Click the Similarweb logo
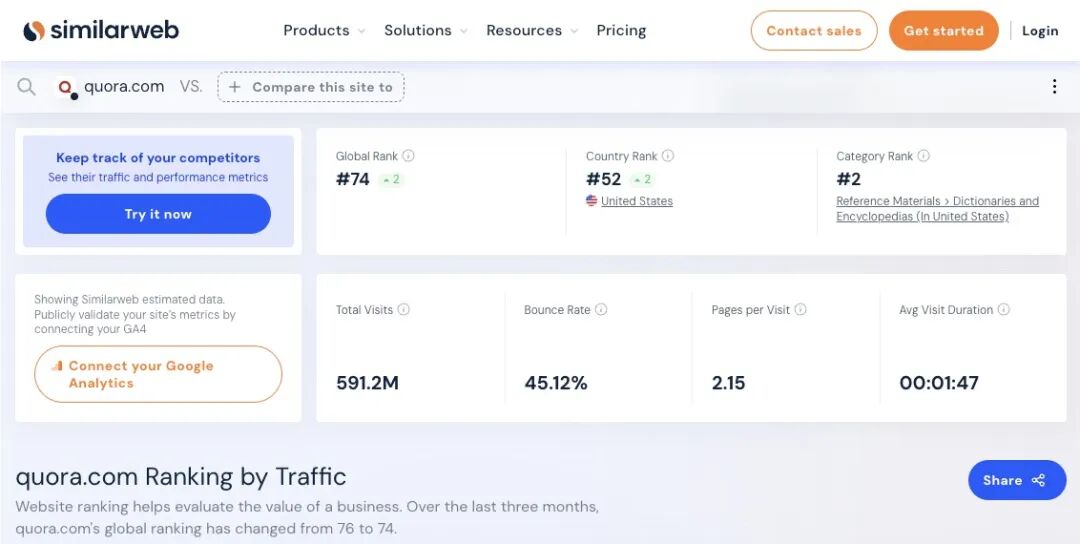The height and width of the screenshot is (544, 1080). [101, 30]
